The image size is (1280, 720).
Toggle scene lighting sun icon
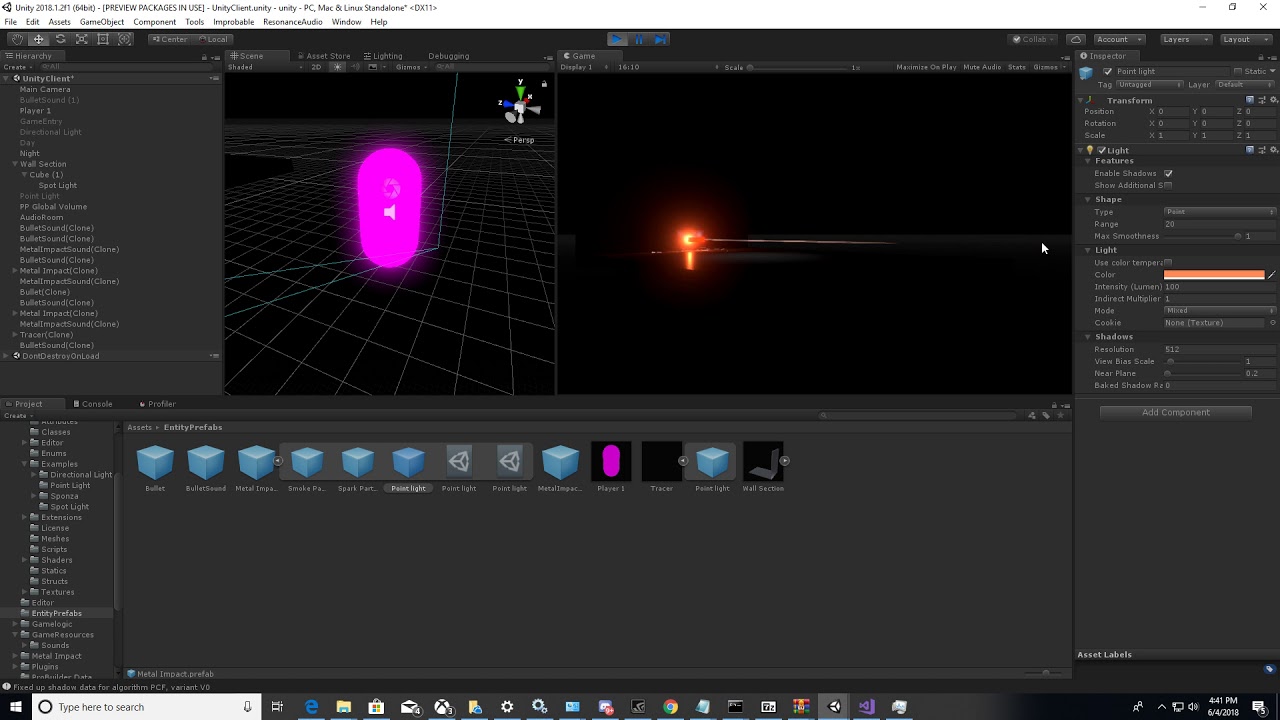[338, 67]
